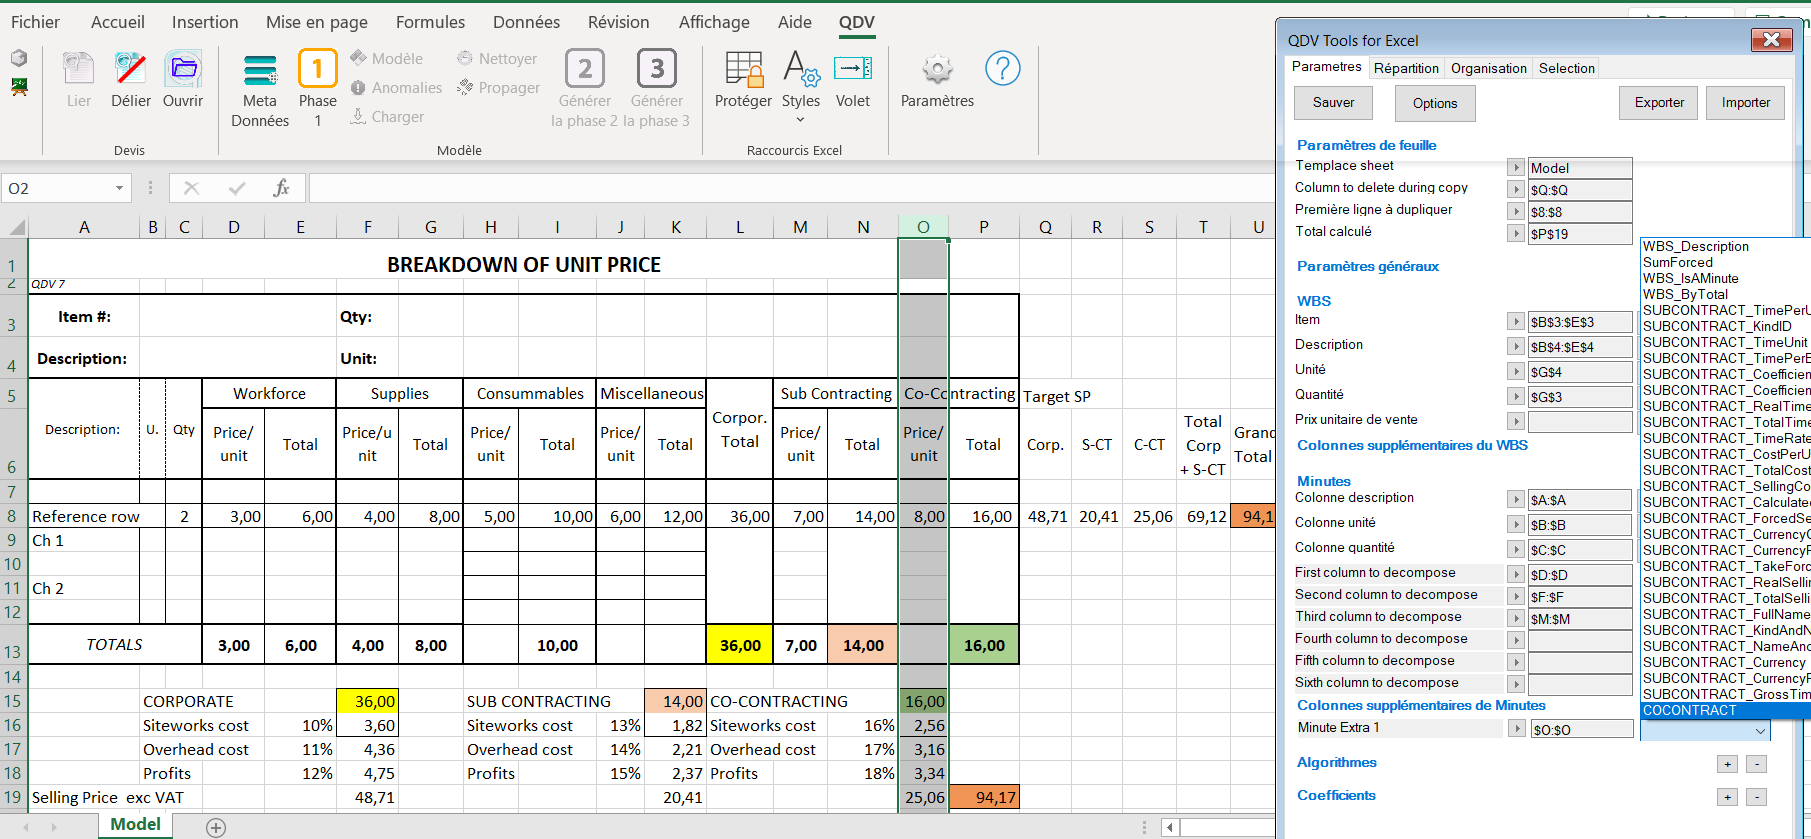The height and width of the screenshot is (839, 1811).
Task: Click the Modèle command in the ribbon
Action: 387,59
